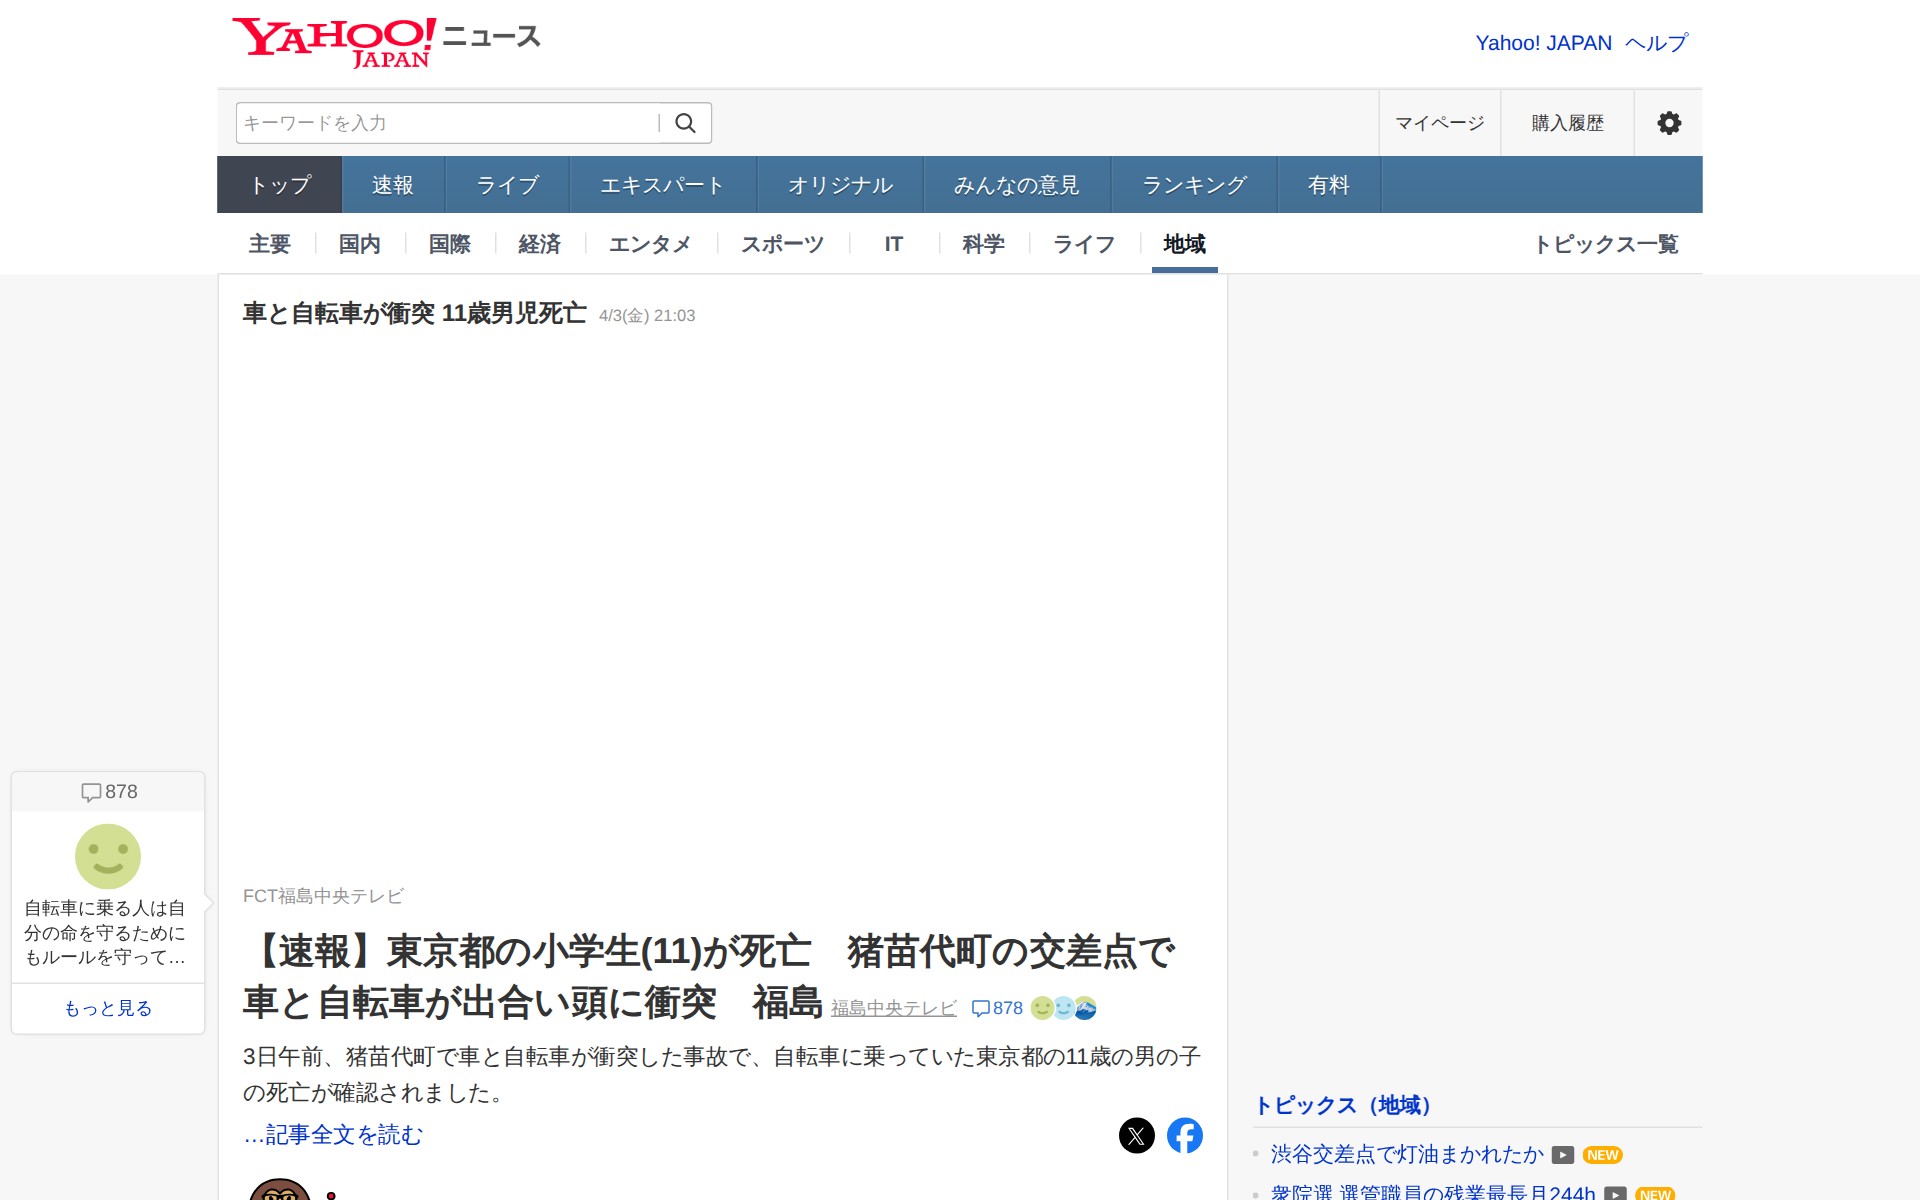1920x1200 pixels.
Task: Select 国内 category tab
Action: (359, 244)
